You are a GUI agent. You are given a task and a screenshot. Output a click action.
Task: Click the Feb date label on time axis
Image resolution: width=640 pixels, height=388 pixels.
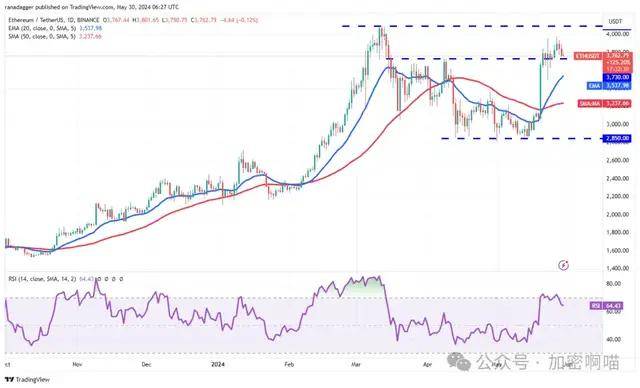coord(289,364)
